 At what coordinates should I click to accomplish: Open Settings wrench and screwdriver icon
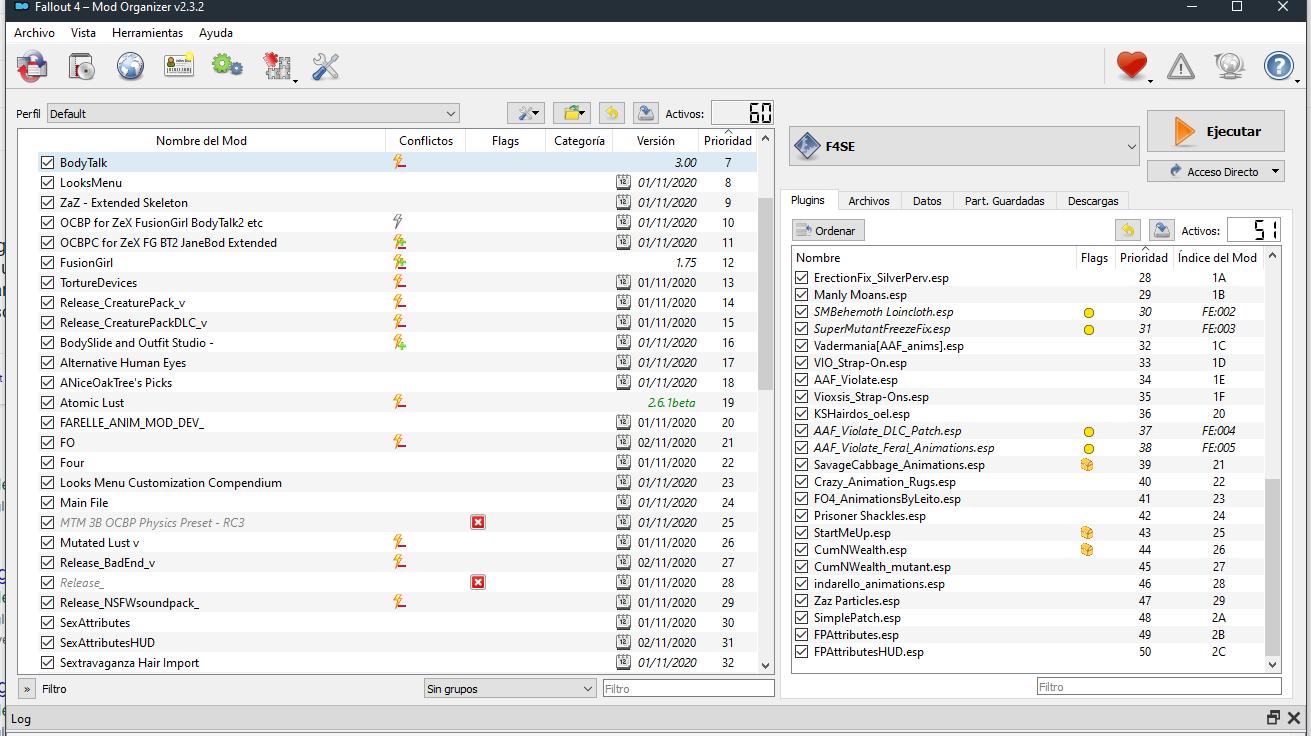(325, 67)
